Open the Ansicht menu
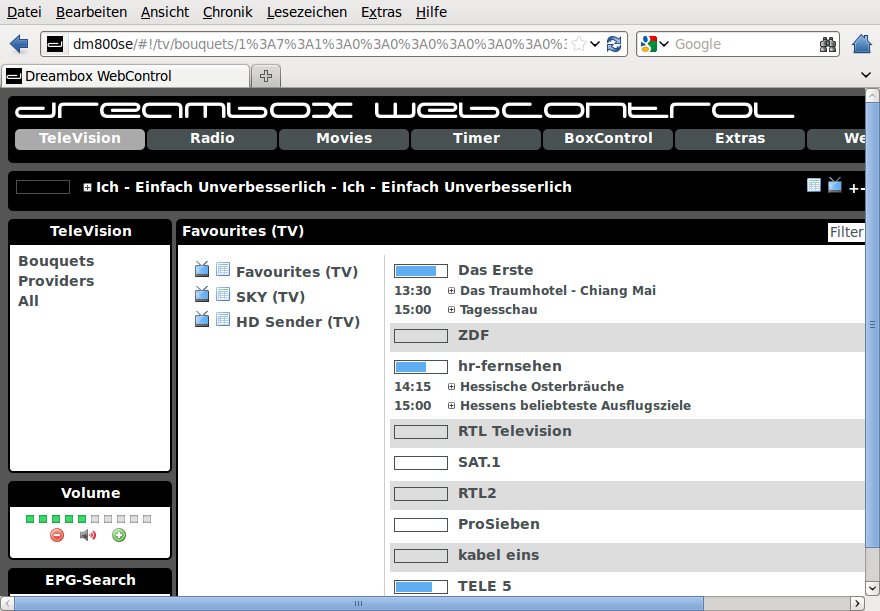The image size is (880, 611). (x=165, y=12)
